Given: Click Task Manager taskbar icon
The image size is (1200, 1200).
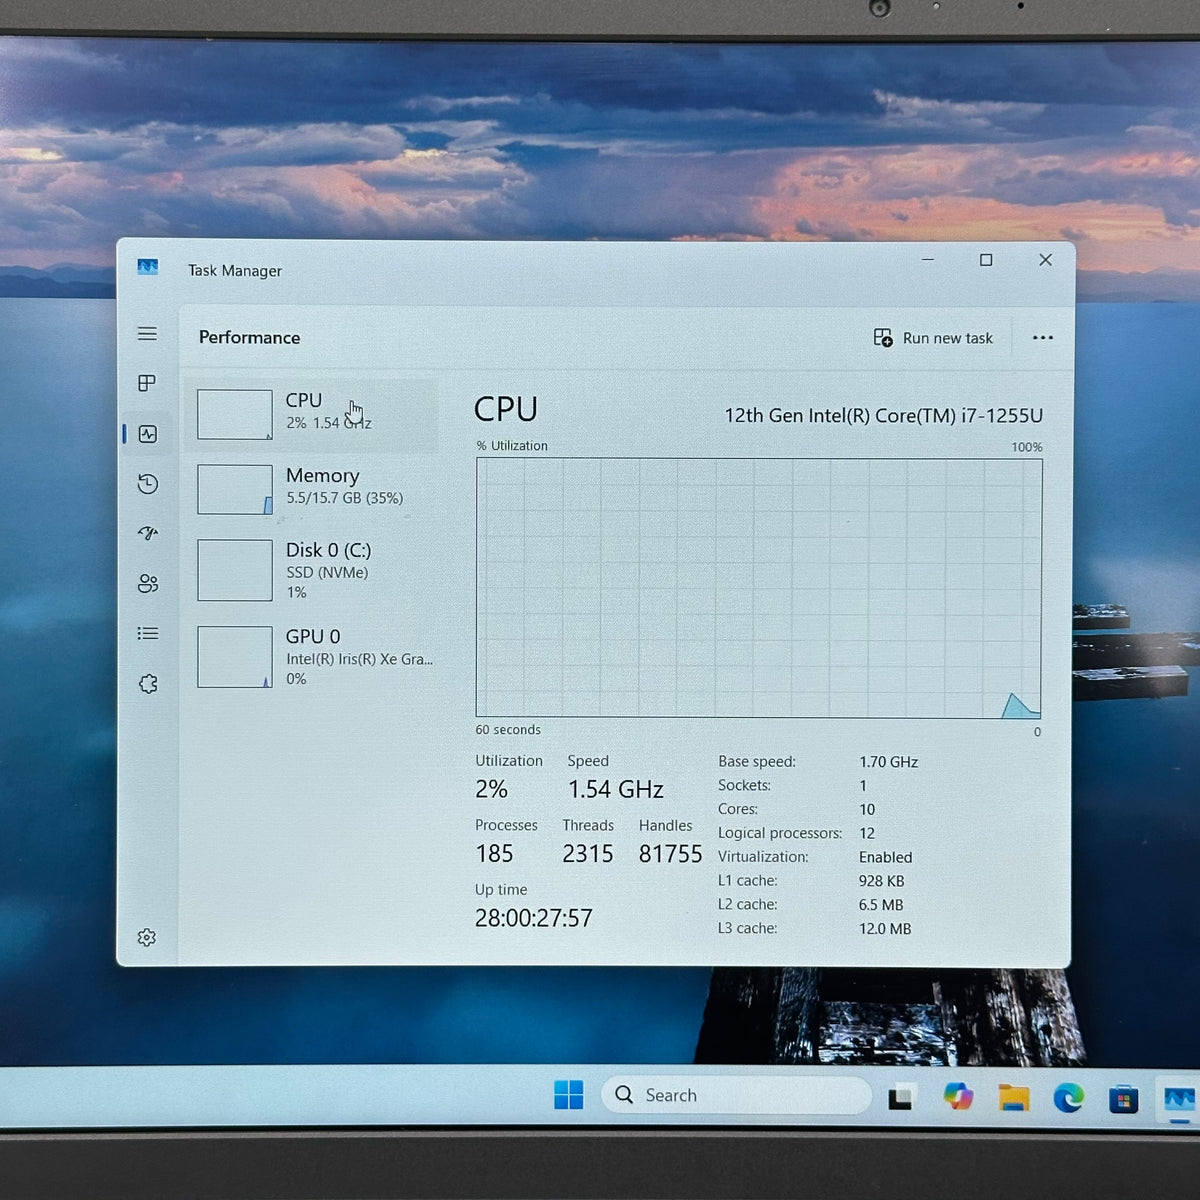Looking at the screenshot, I should (x=1179, y=1099).
